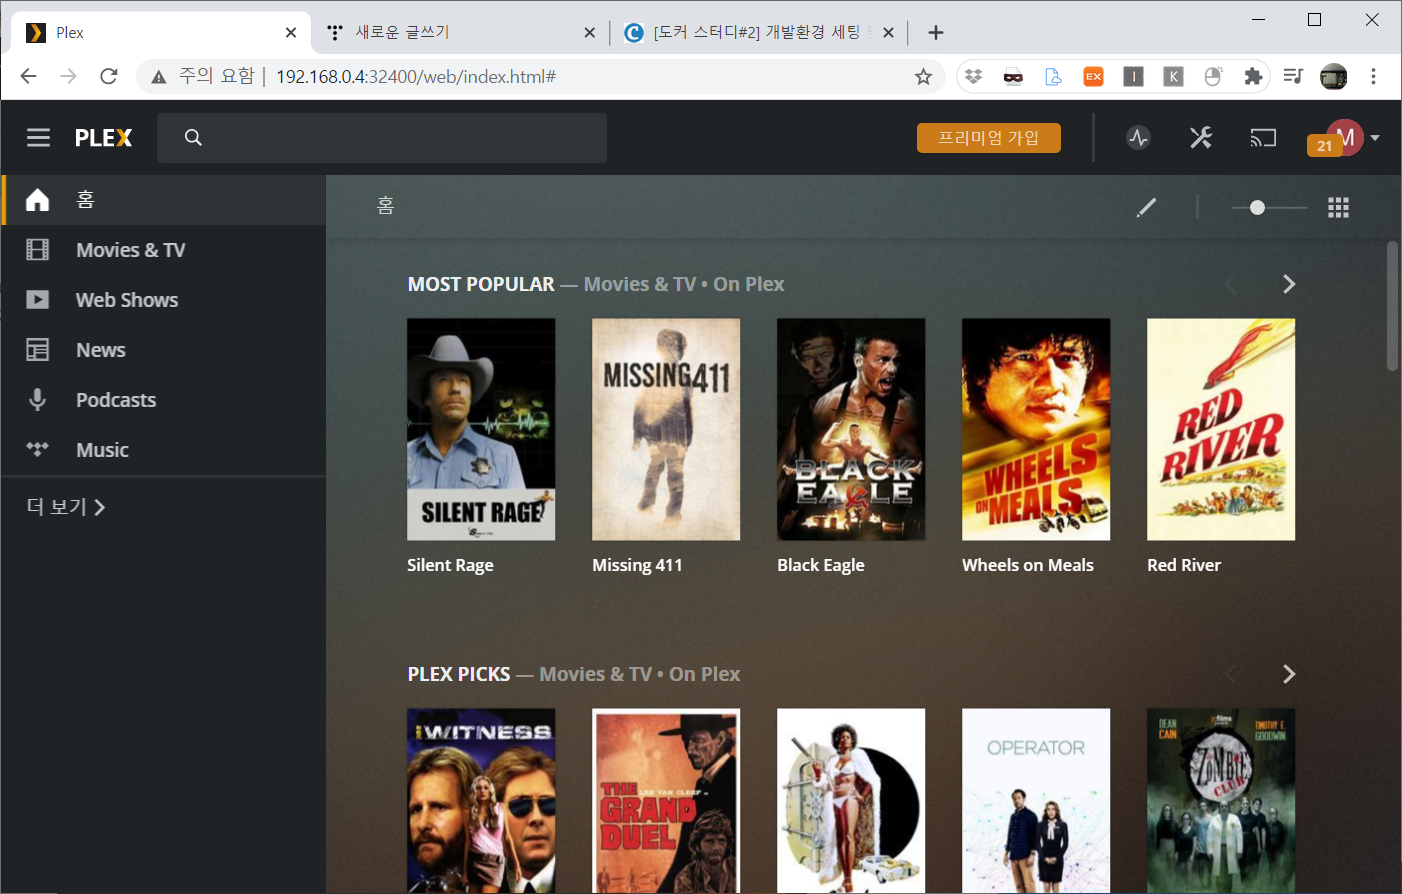Open the Black Eagle poster
This screenshot has height=894, width=1402.
coord(851,429)
